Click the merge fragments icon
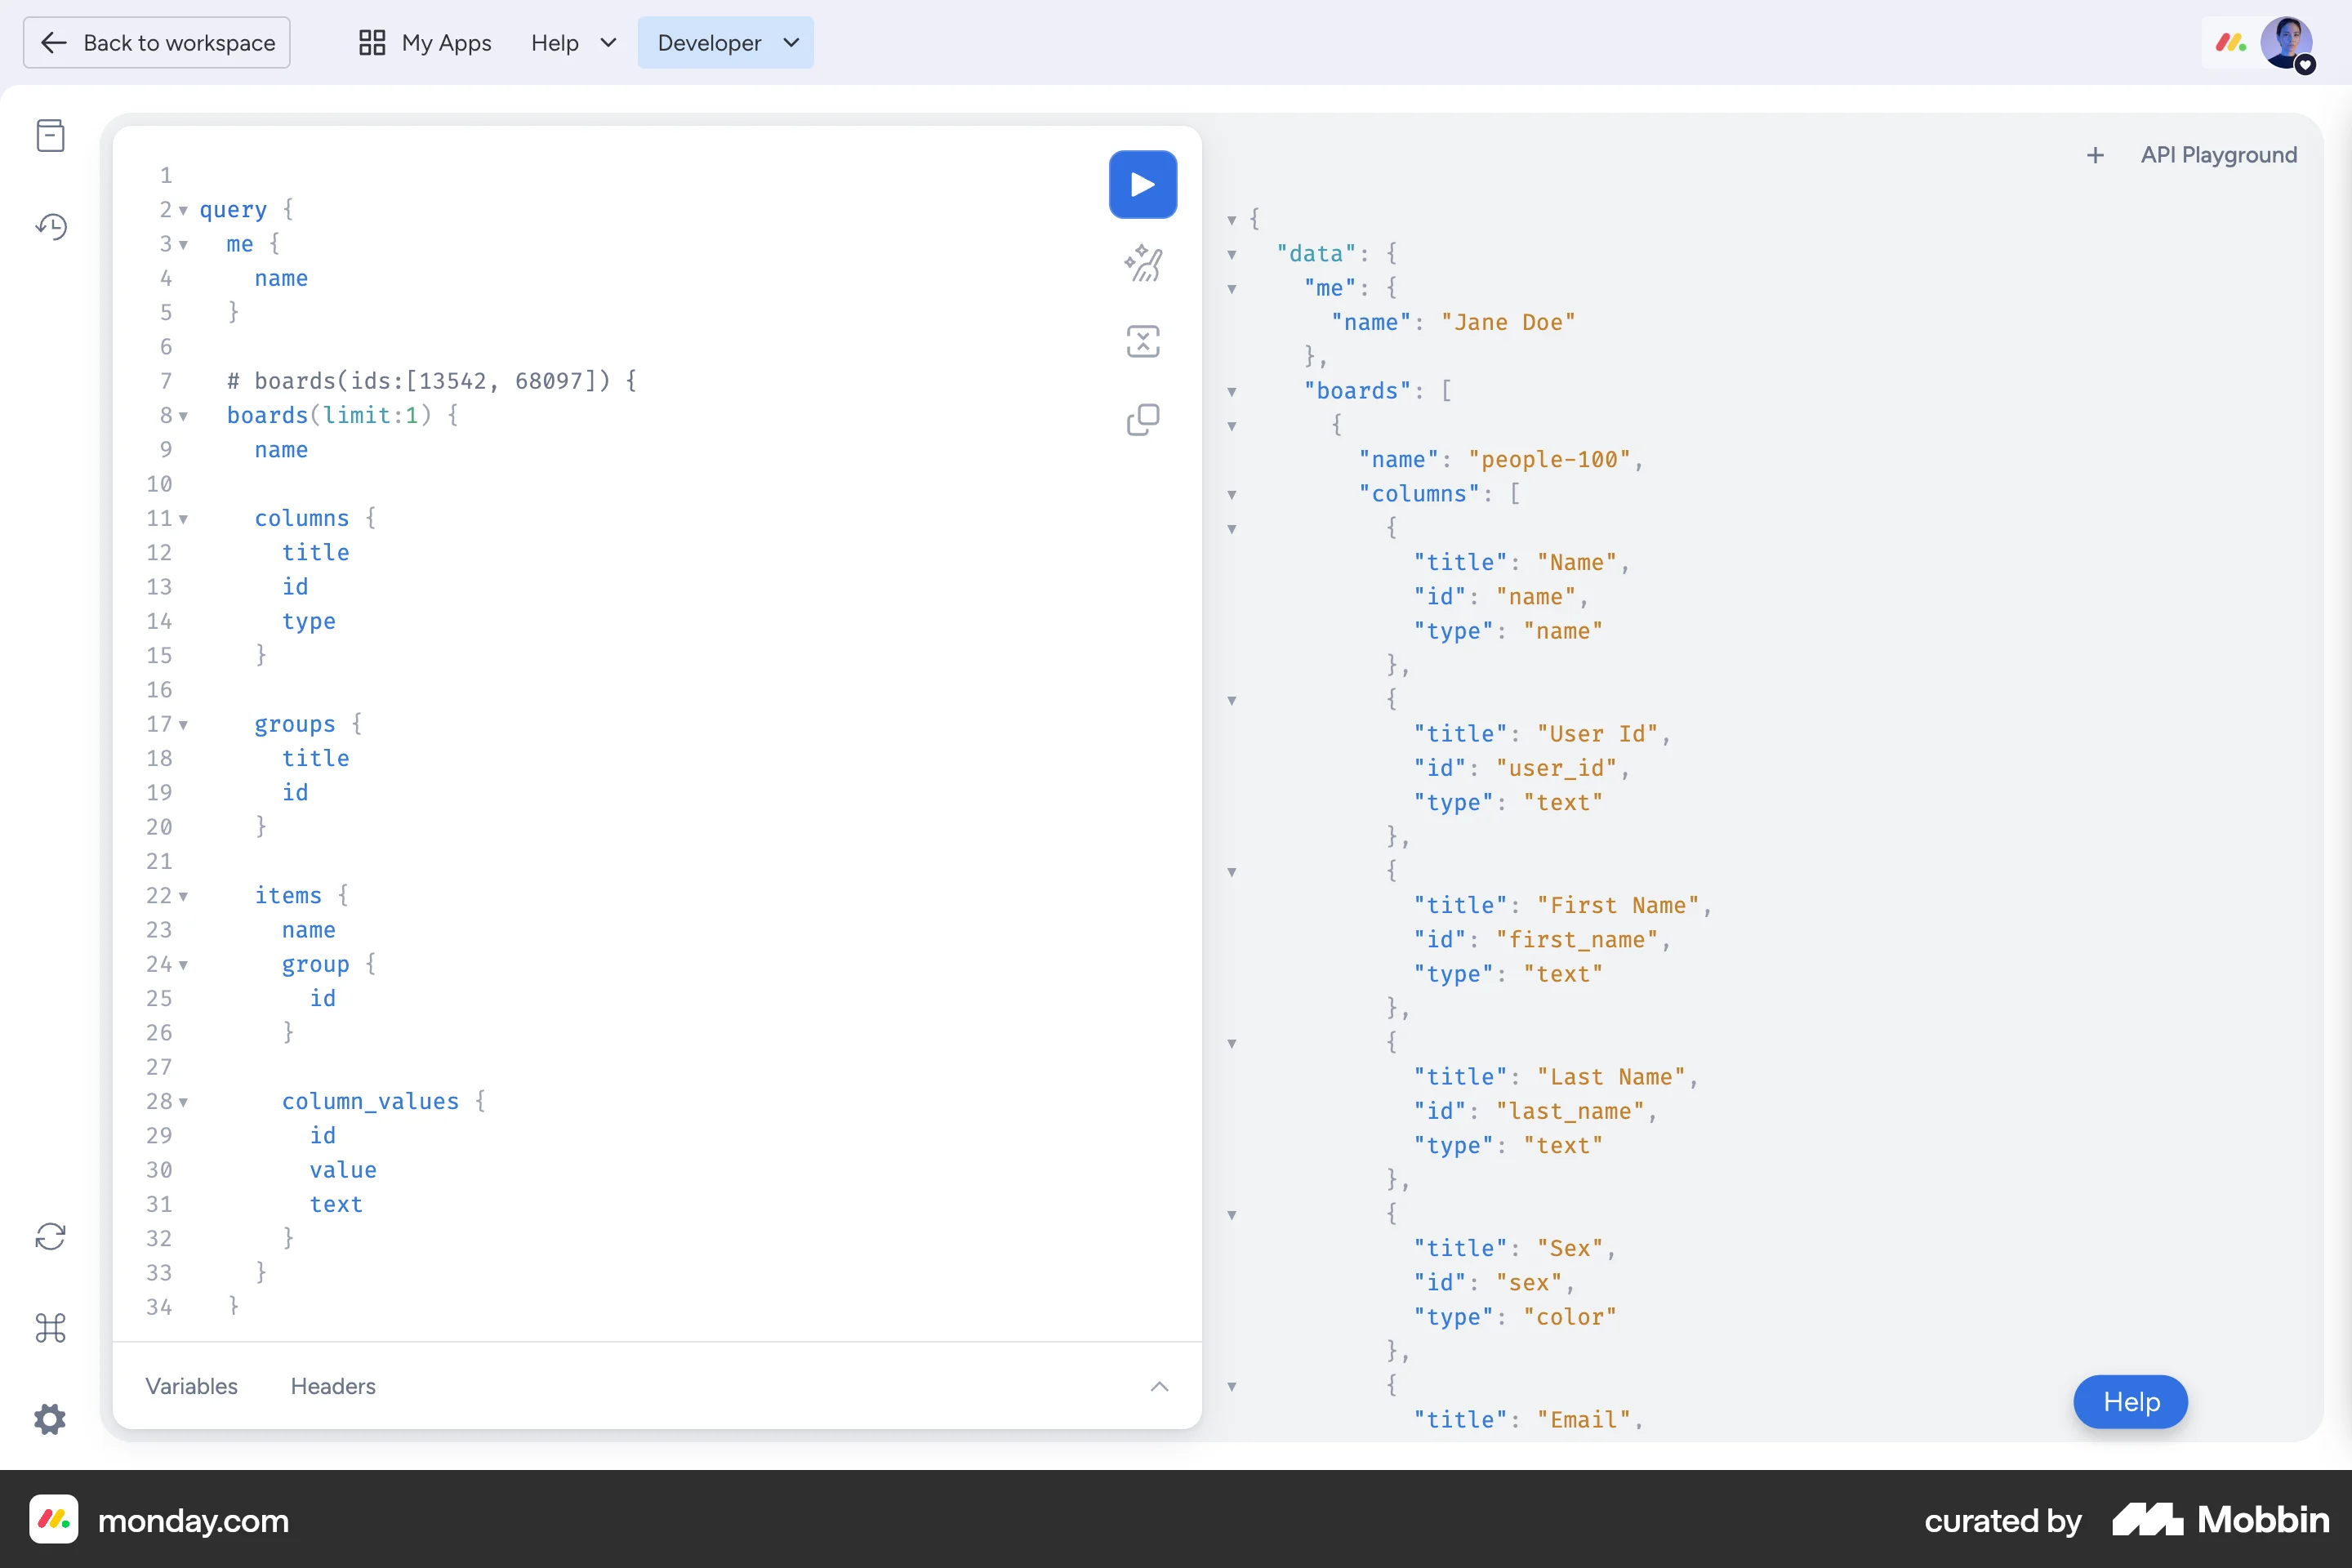The height and width of the screenshot is (1568, 2352). pyautogui.click(x=1142, y=341)
